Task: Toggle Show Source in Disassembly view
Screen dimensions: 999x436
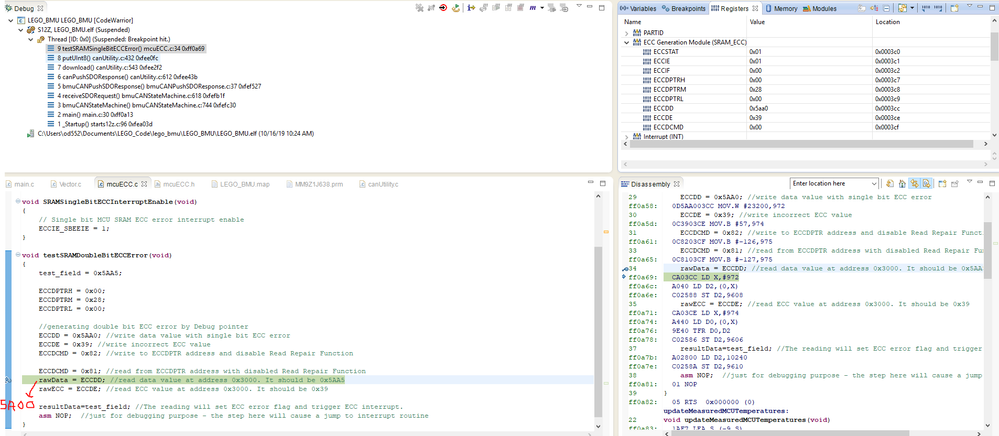Action: pos(926,184)
